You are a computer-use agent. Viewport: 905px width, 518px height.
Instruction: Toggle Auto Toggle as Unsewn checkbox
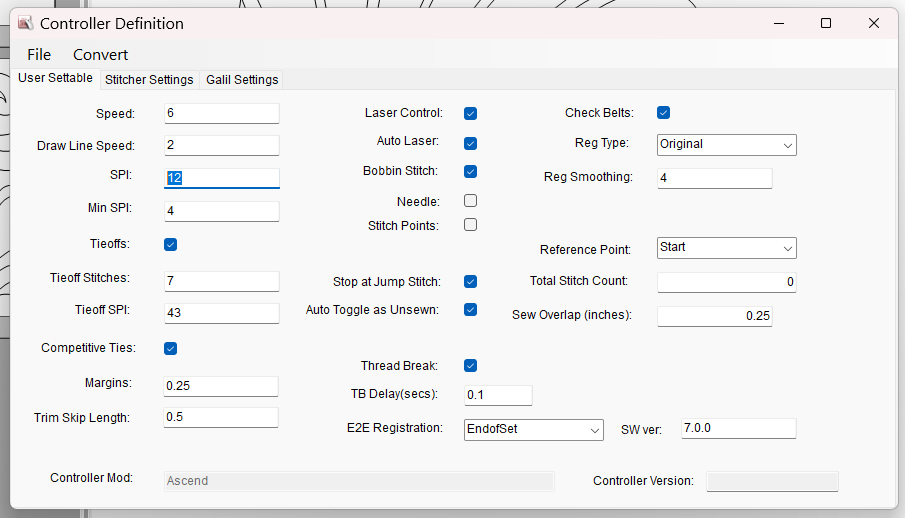pyautogui.click(x=470, y=310)
